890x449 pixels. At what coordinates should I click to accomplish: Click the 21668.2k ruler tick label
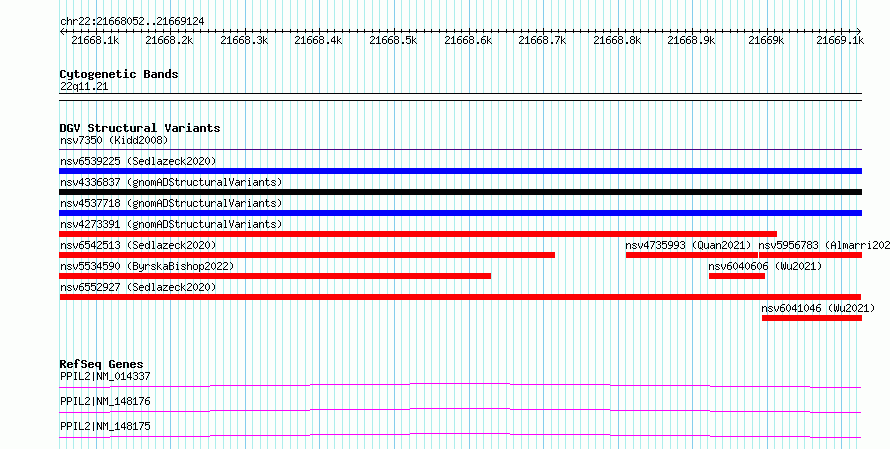tap(170, 40)
